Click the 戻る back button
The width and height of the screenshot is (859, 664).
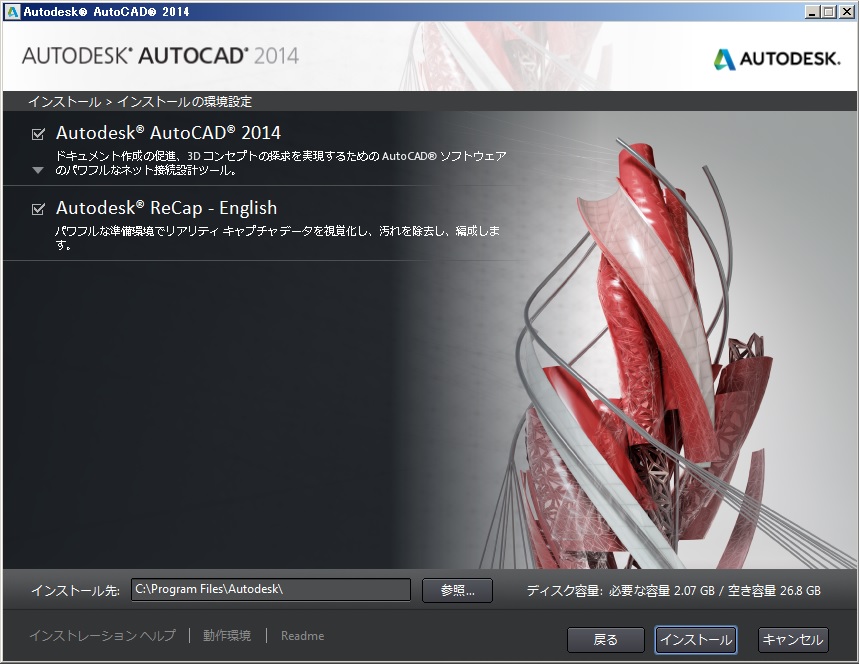[x=605, y=639]
